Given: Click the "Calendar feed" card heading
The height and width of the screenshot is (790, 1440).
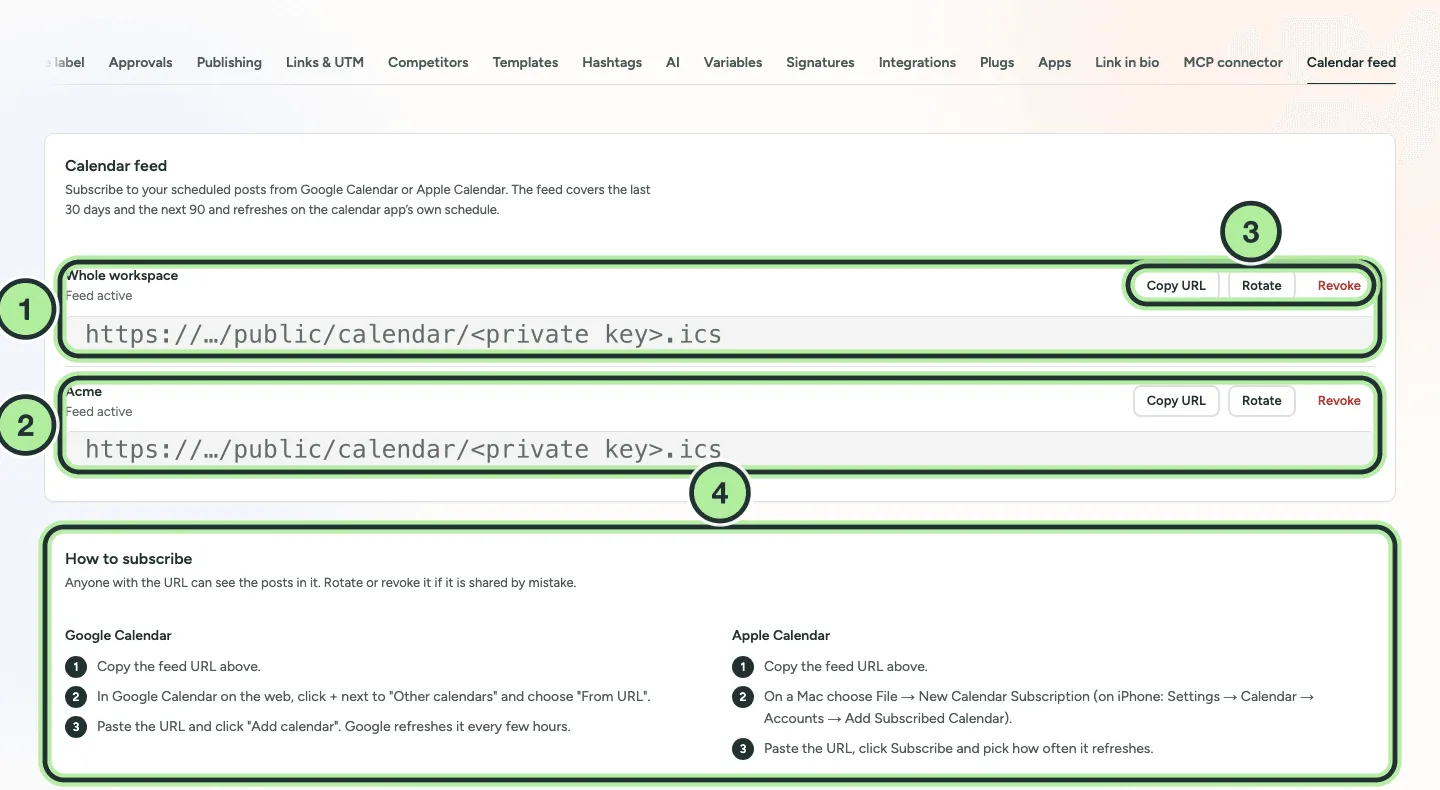Looking at the screenshot, I should click(x=116, y=166).
